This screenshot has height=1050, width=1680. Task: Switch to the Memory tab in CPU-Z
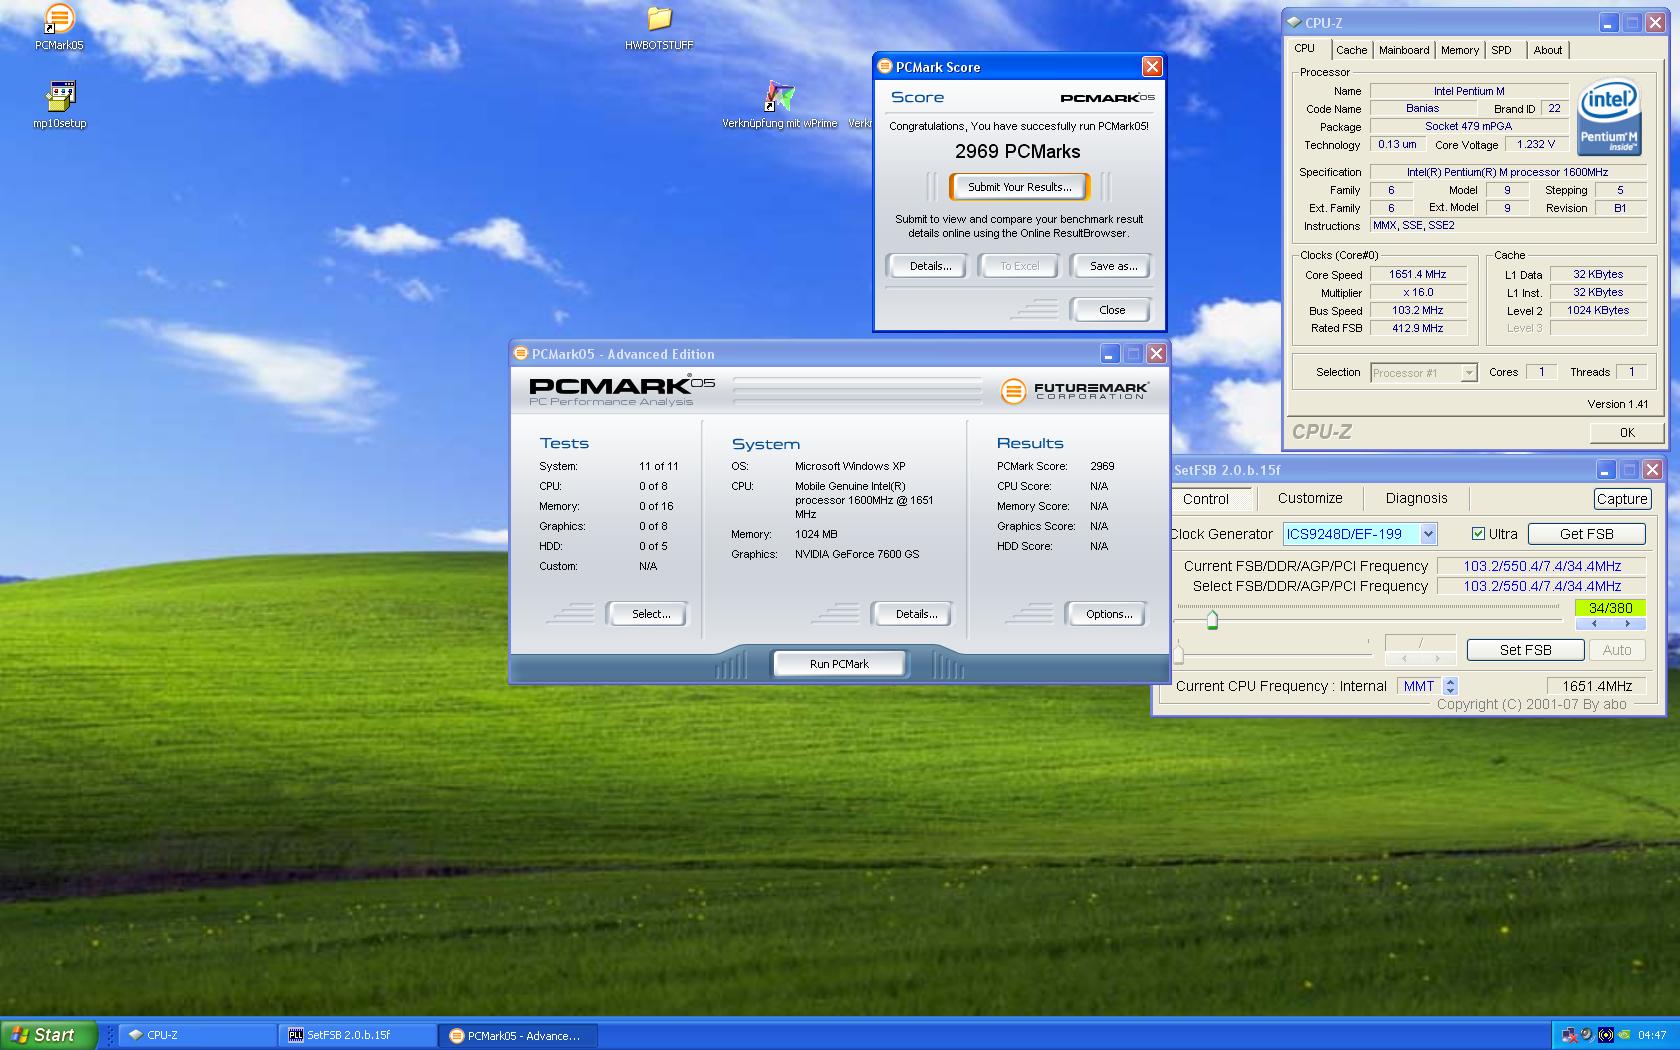(x=1459, y=50)
